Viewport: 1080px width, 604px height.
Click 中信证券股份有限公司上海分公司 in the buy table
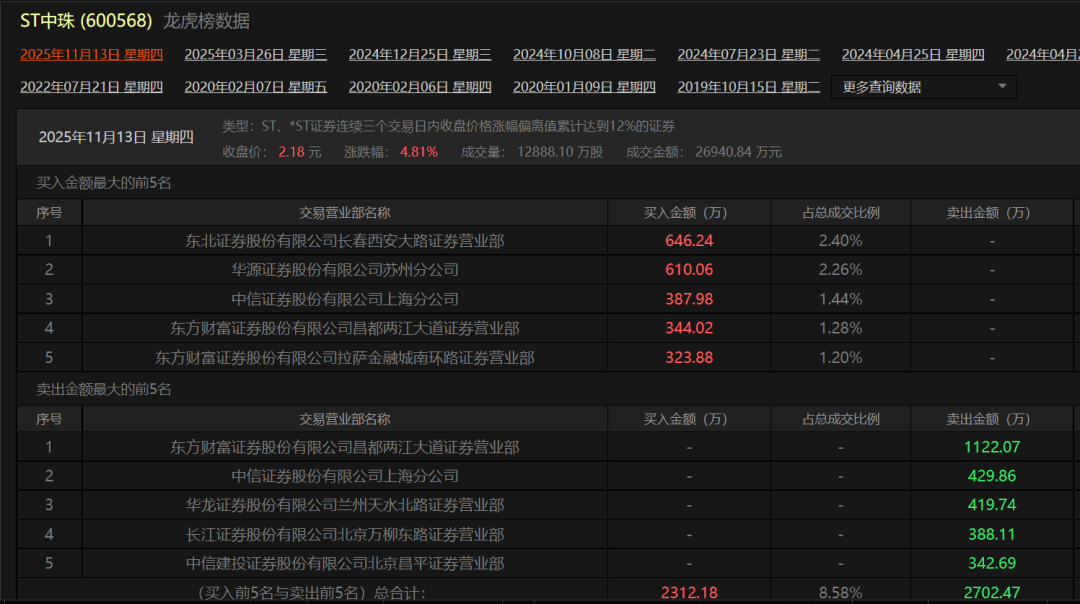344,300
